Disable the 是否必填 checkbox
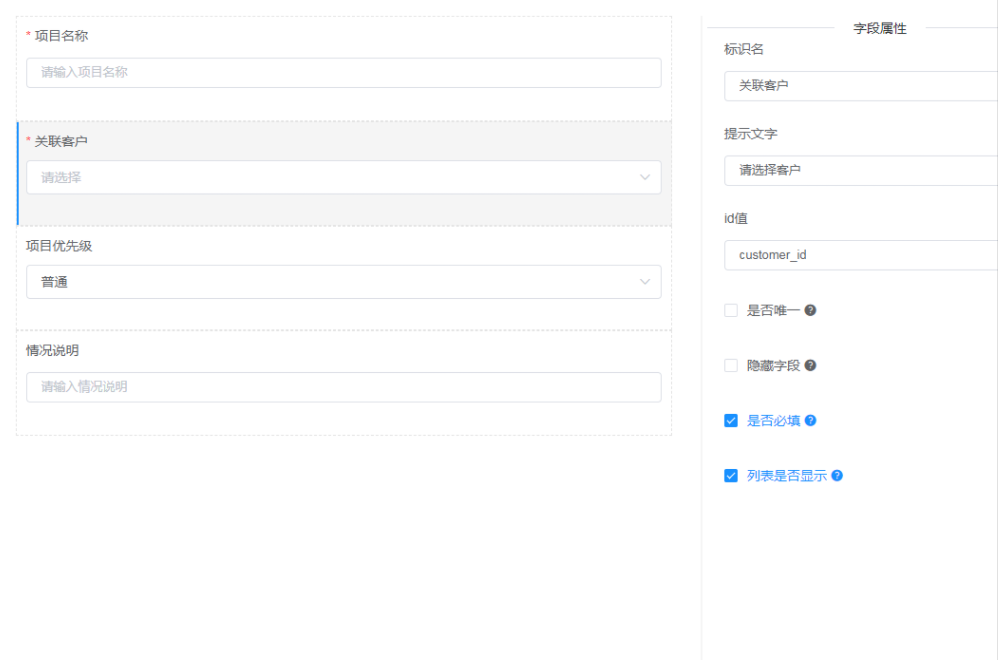This screenshot has width=998, height=660. (x=730, y=420)
